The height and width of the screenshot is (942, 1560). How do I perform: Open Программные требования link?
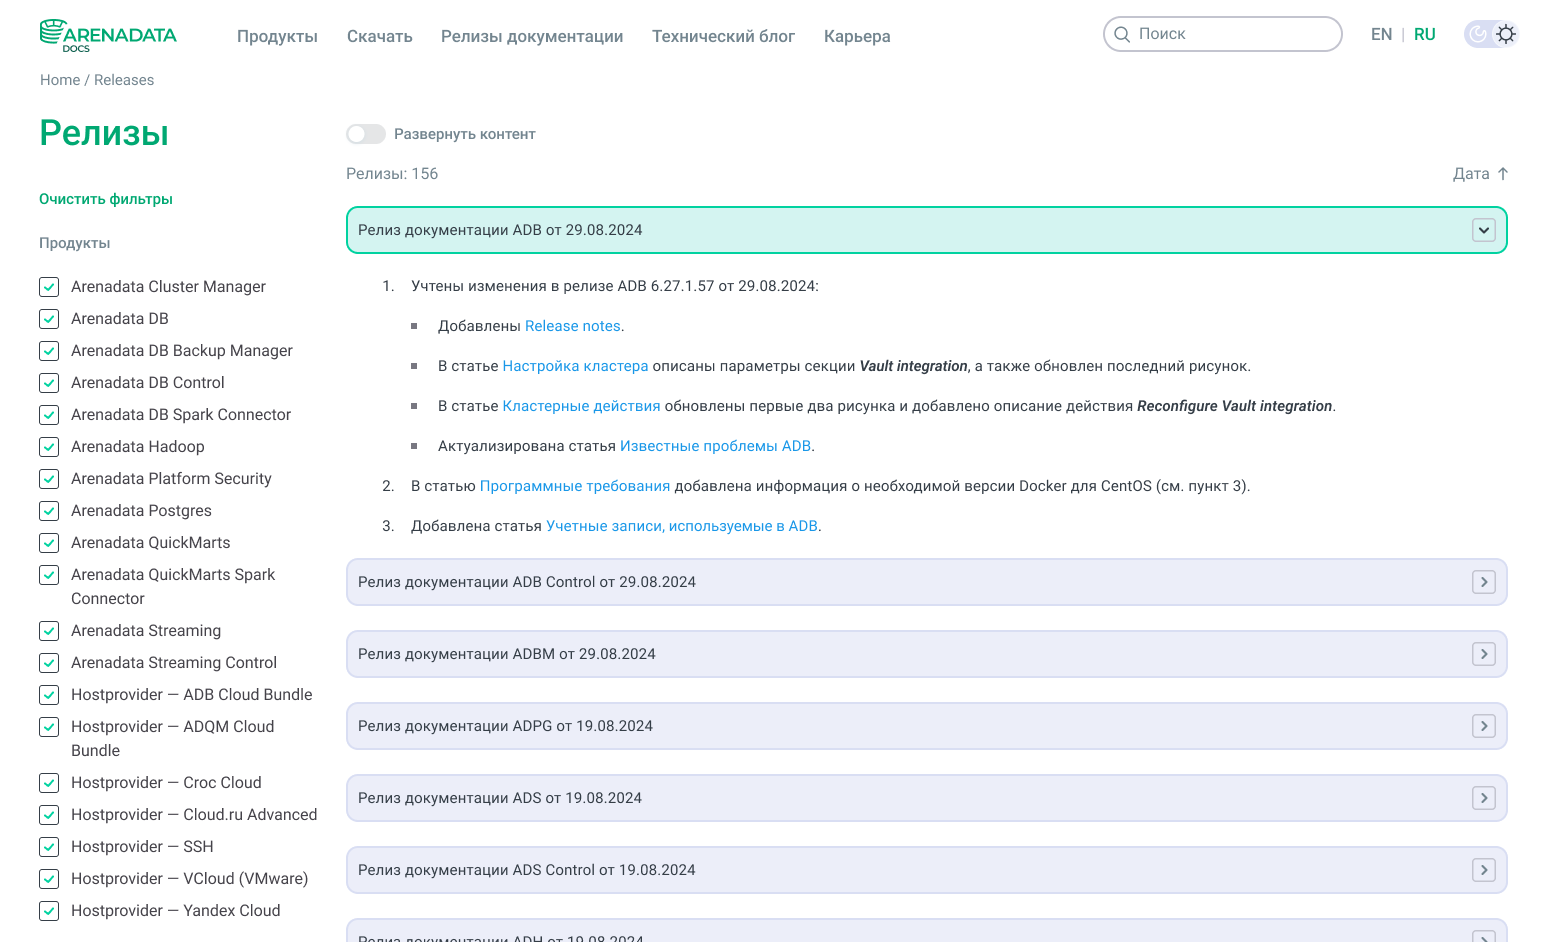pos(575,486)
